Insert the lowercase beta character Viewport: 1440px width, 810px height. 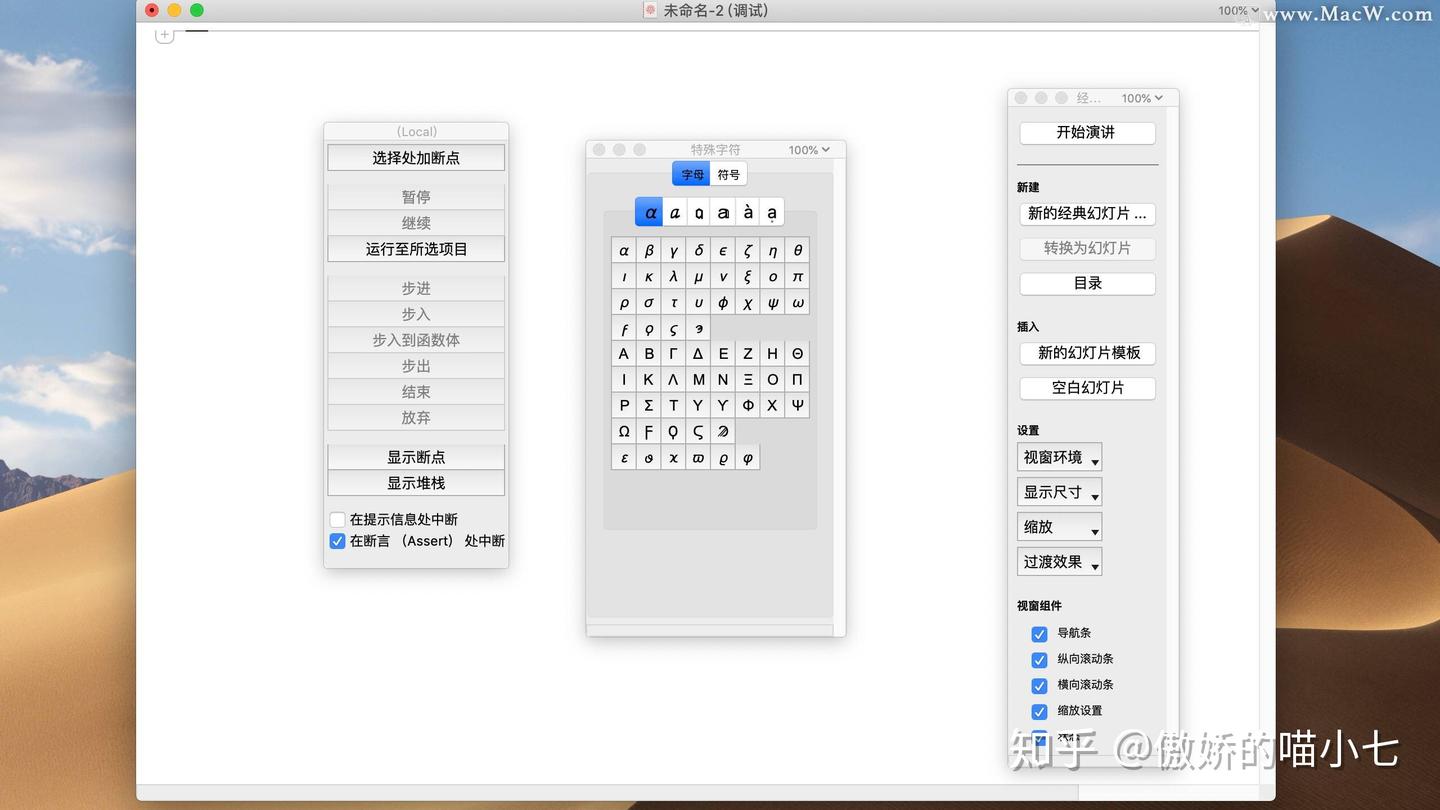tap(649, 250)
